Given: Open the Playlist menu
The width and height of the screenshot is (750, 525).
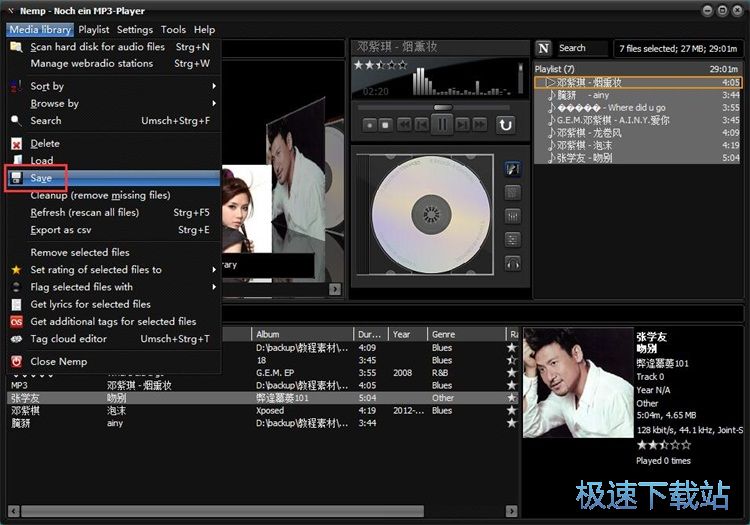Looking at the screenshot, I should click(x=94, y=30).
